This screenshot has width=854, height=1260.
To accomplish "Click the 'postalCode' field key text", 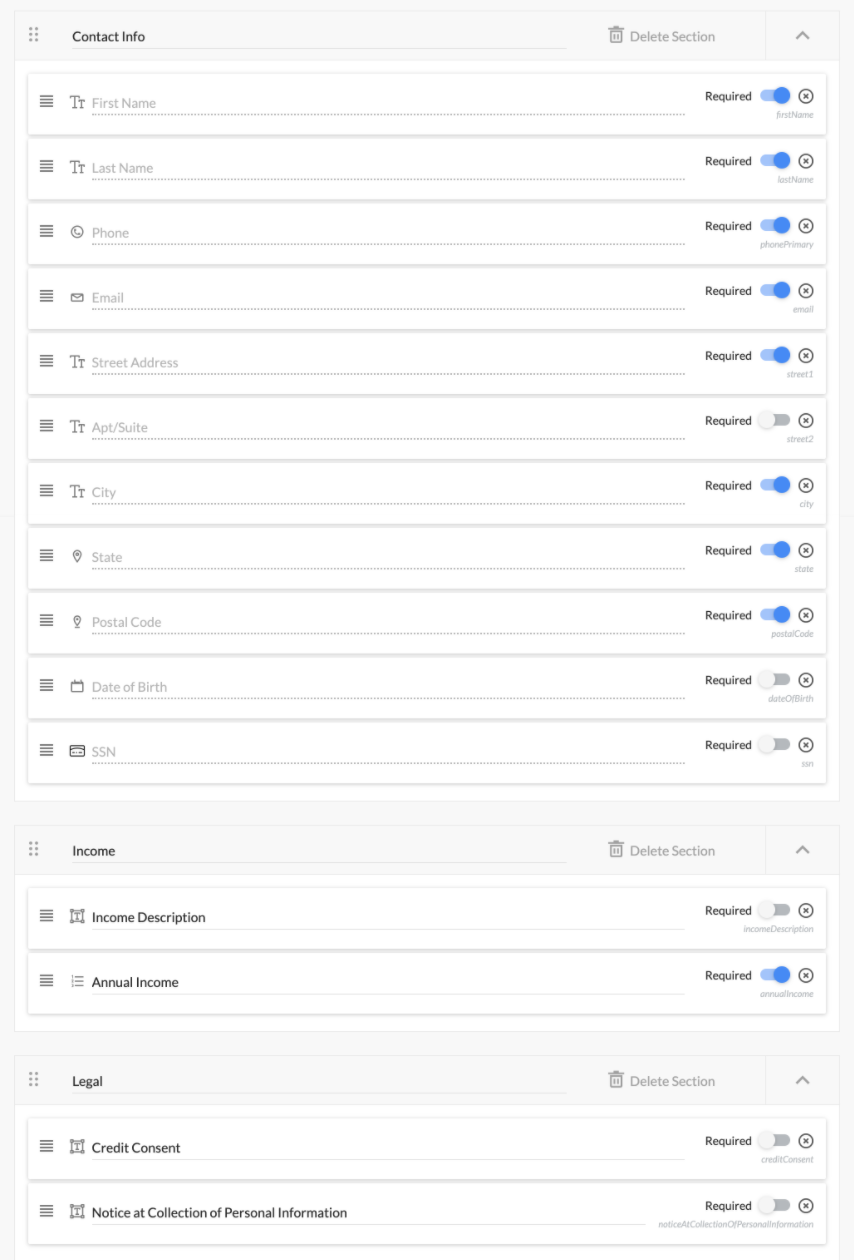I will pos(792,634).
